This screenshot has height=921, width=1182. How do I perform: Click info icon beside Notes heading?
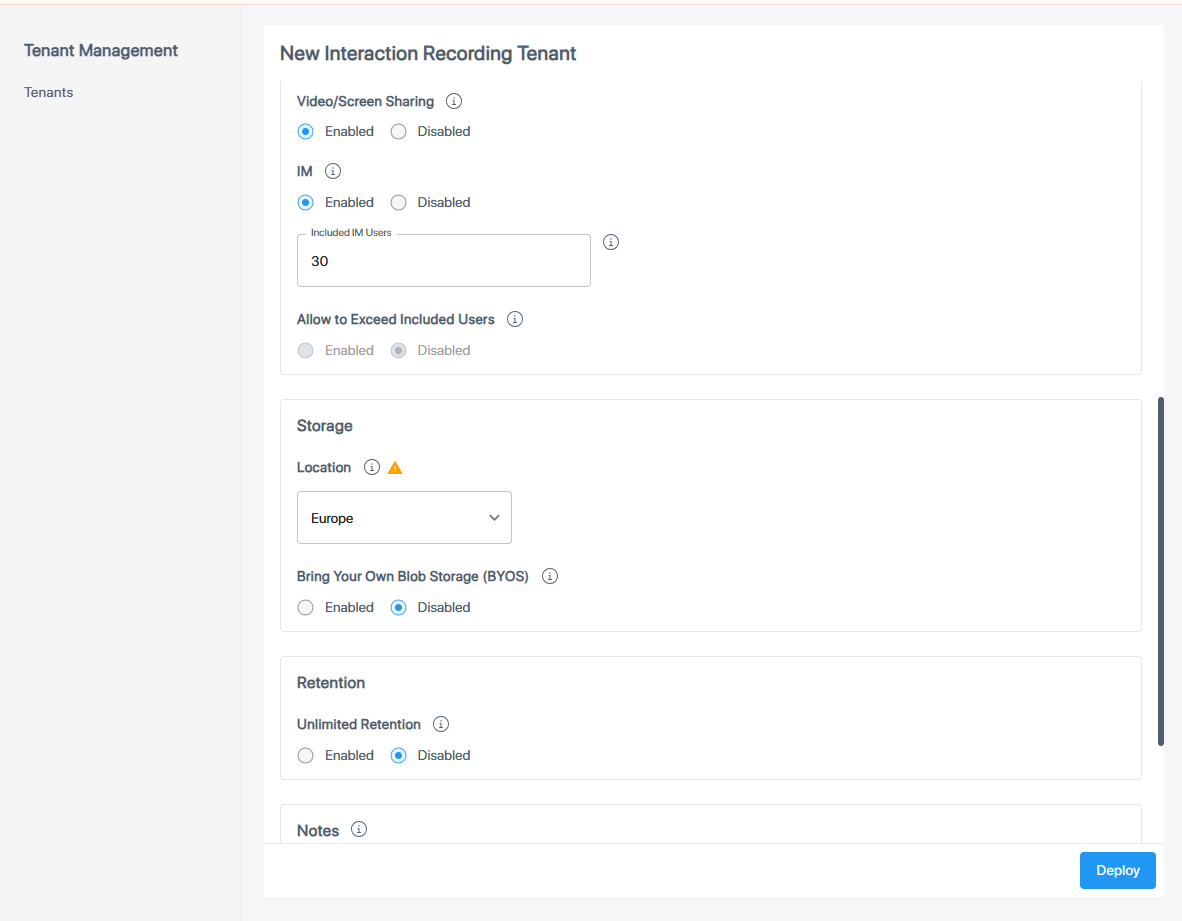point(359,829)
